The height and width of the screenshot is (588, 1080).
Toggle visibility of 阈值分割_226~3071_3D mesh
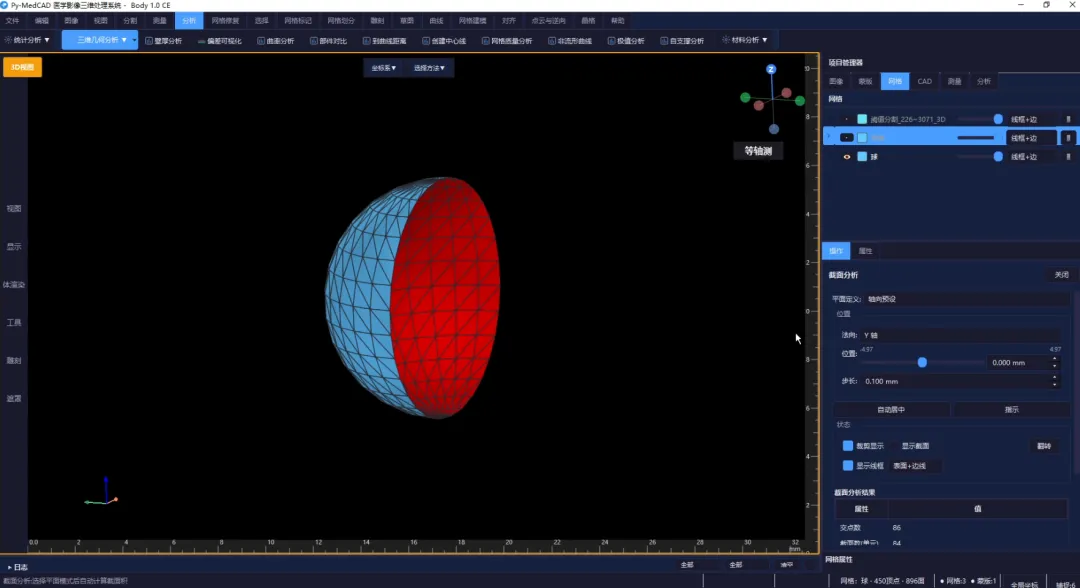click(847, 119)
